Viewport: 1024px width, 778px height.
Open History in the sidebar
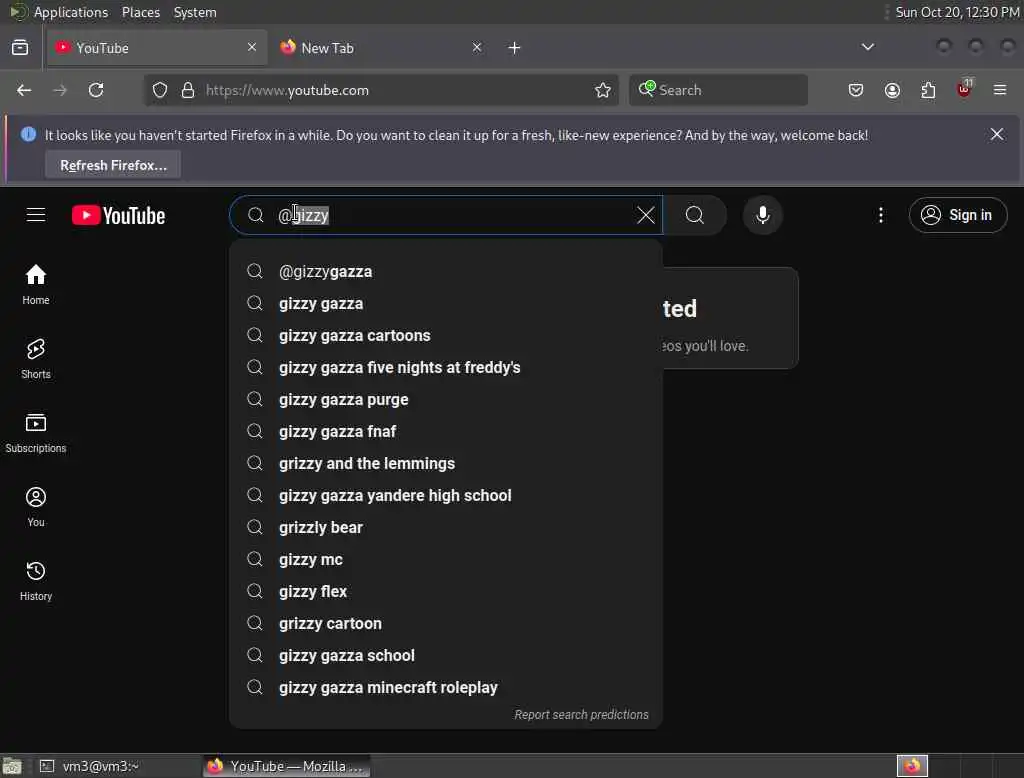[x=36, y=581]
